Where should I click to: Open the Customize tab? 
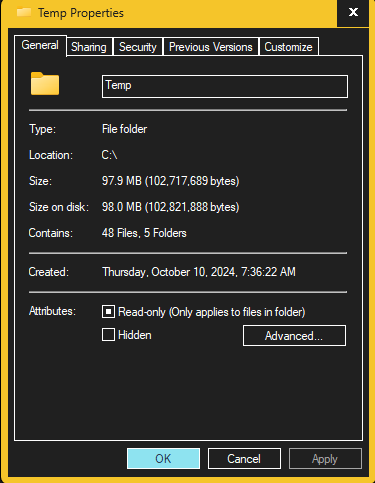tap(288, 47)
